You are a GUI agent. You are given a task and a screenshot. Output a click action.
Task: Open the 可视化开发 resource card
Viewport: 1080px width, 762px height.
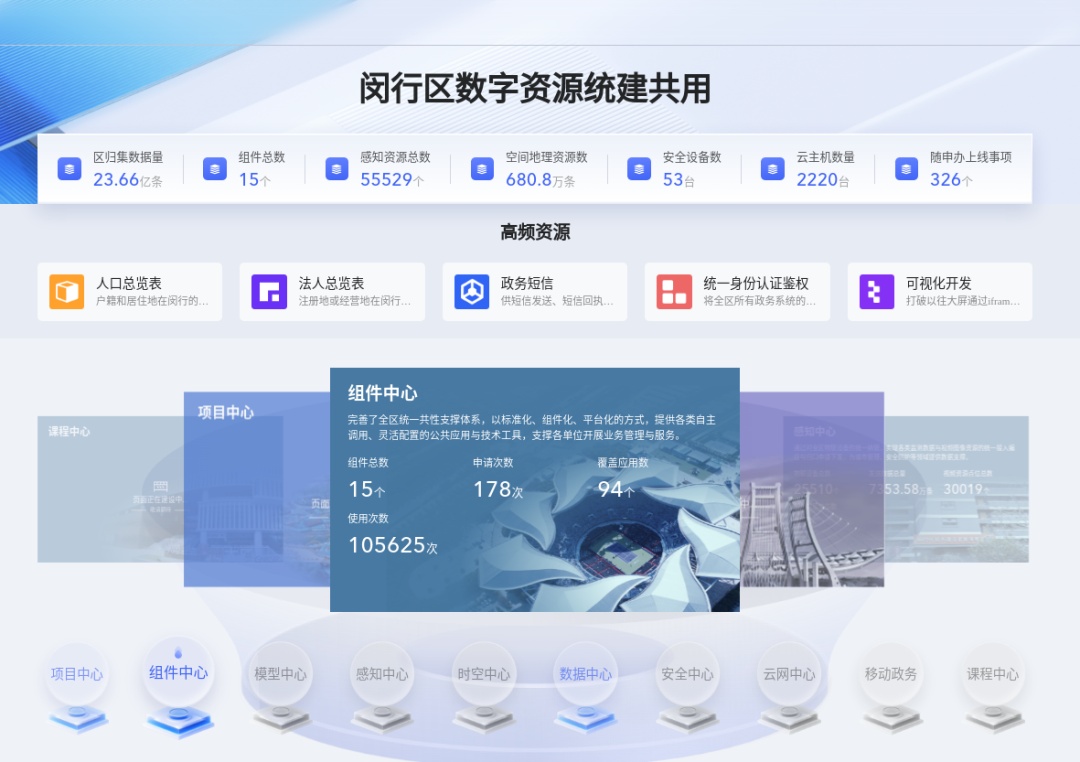coord(939,291)
